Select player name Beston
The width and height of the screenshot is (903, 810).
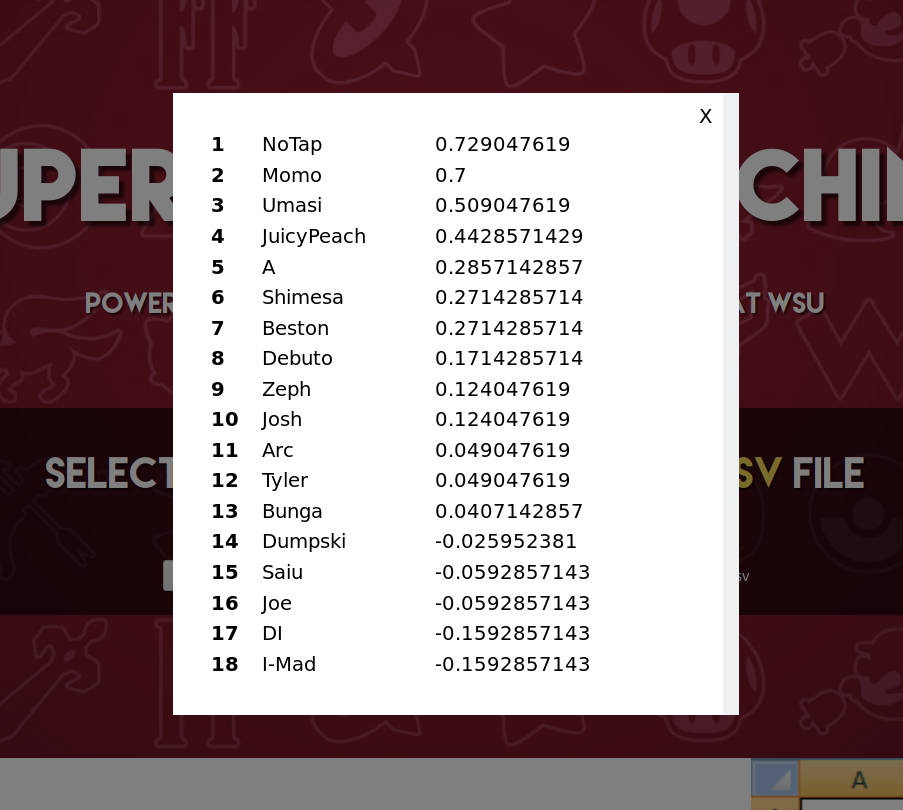(295, 328)
